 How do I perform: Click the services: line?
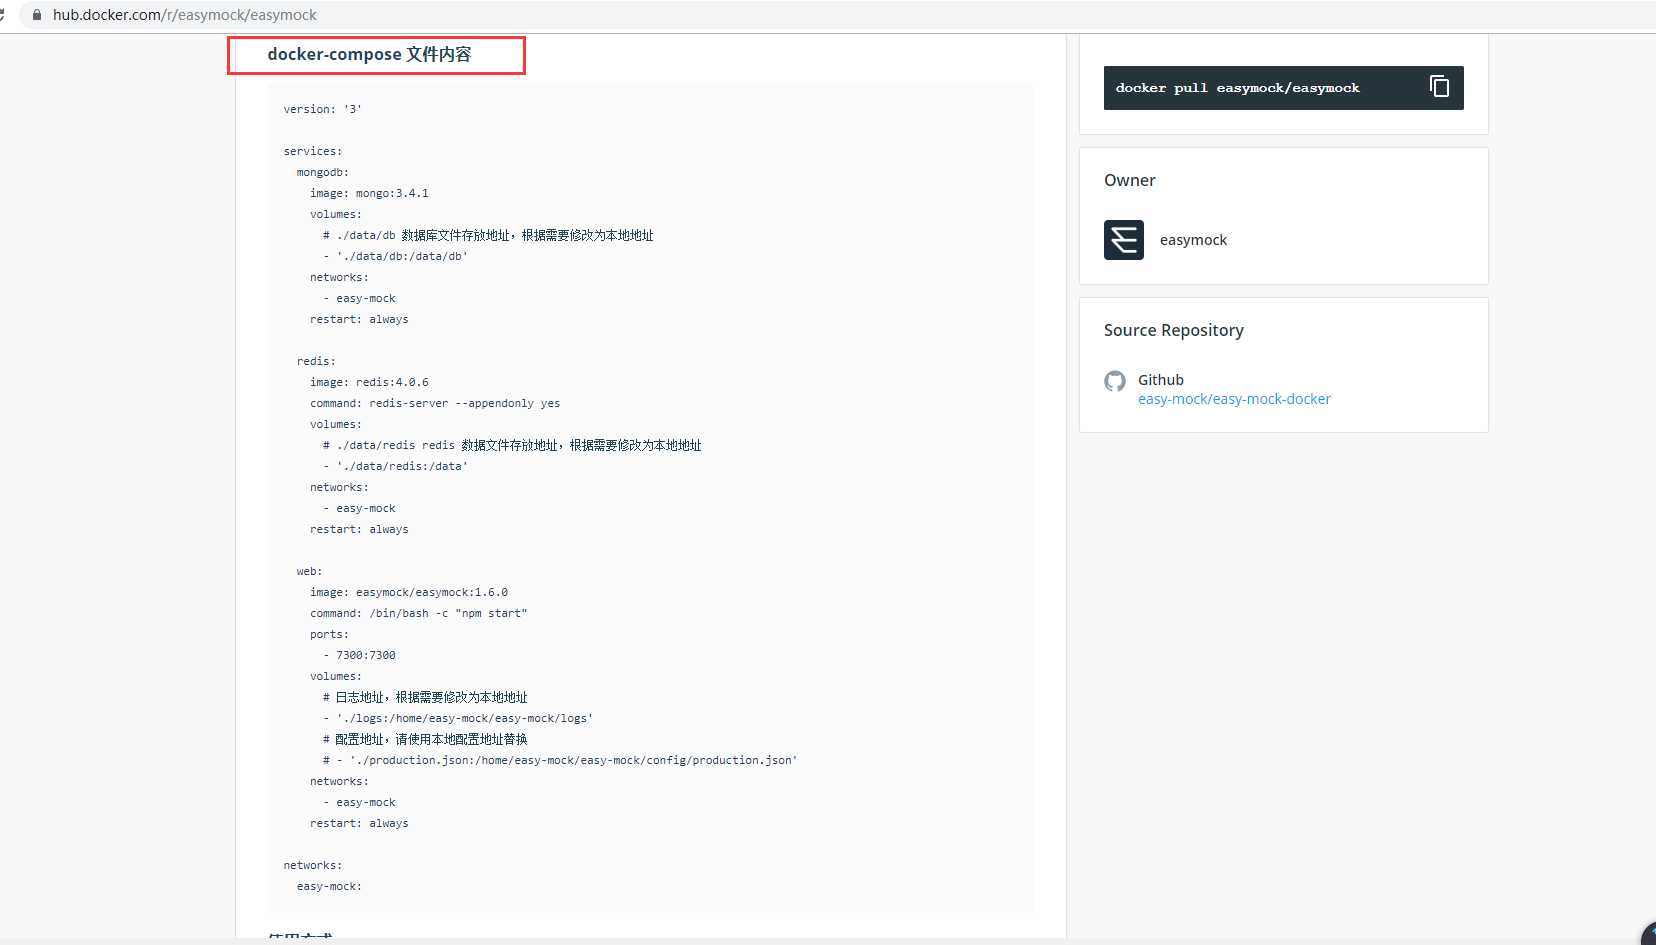[x=312, y=151]
